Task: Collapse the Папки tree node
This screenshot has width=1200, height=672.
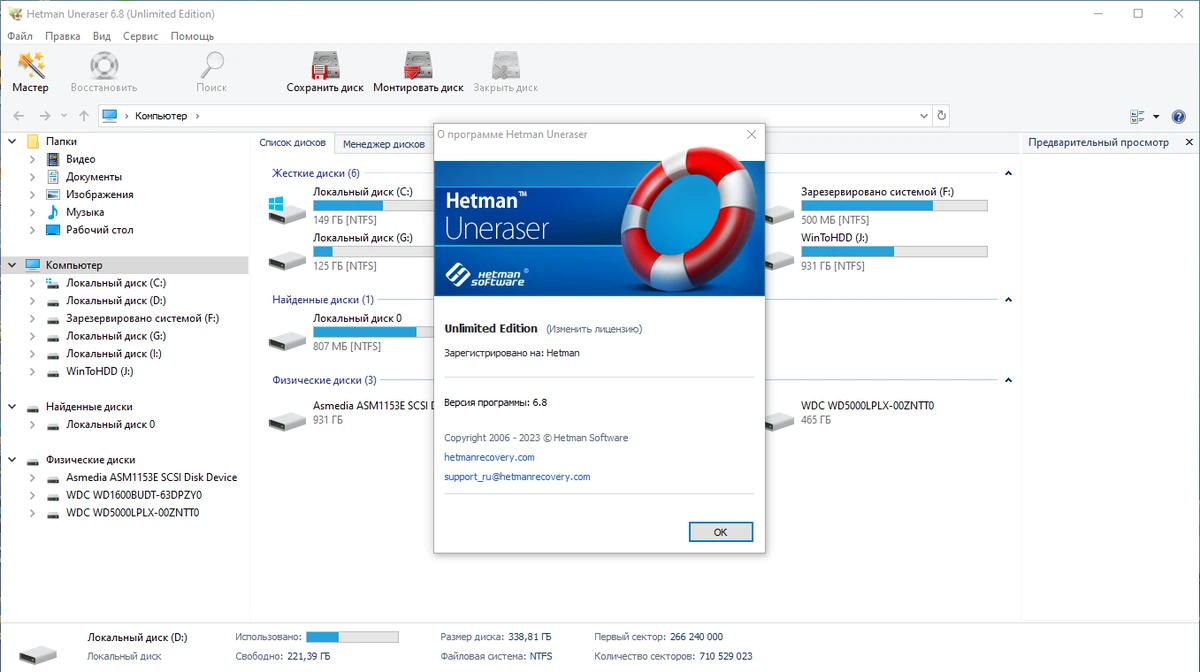Action: coord(12,142)
